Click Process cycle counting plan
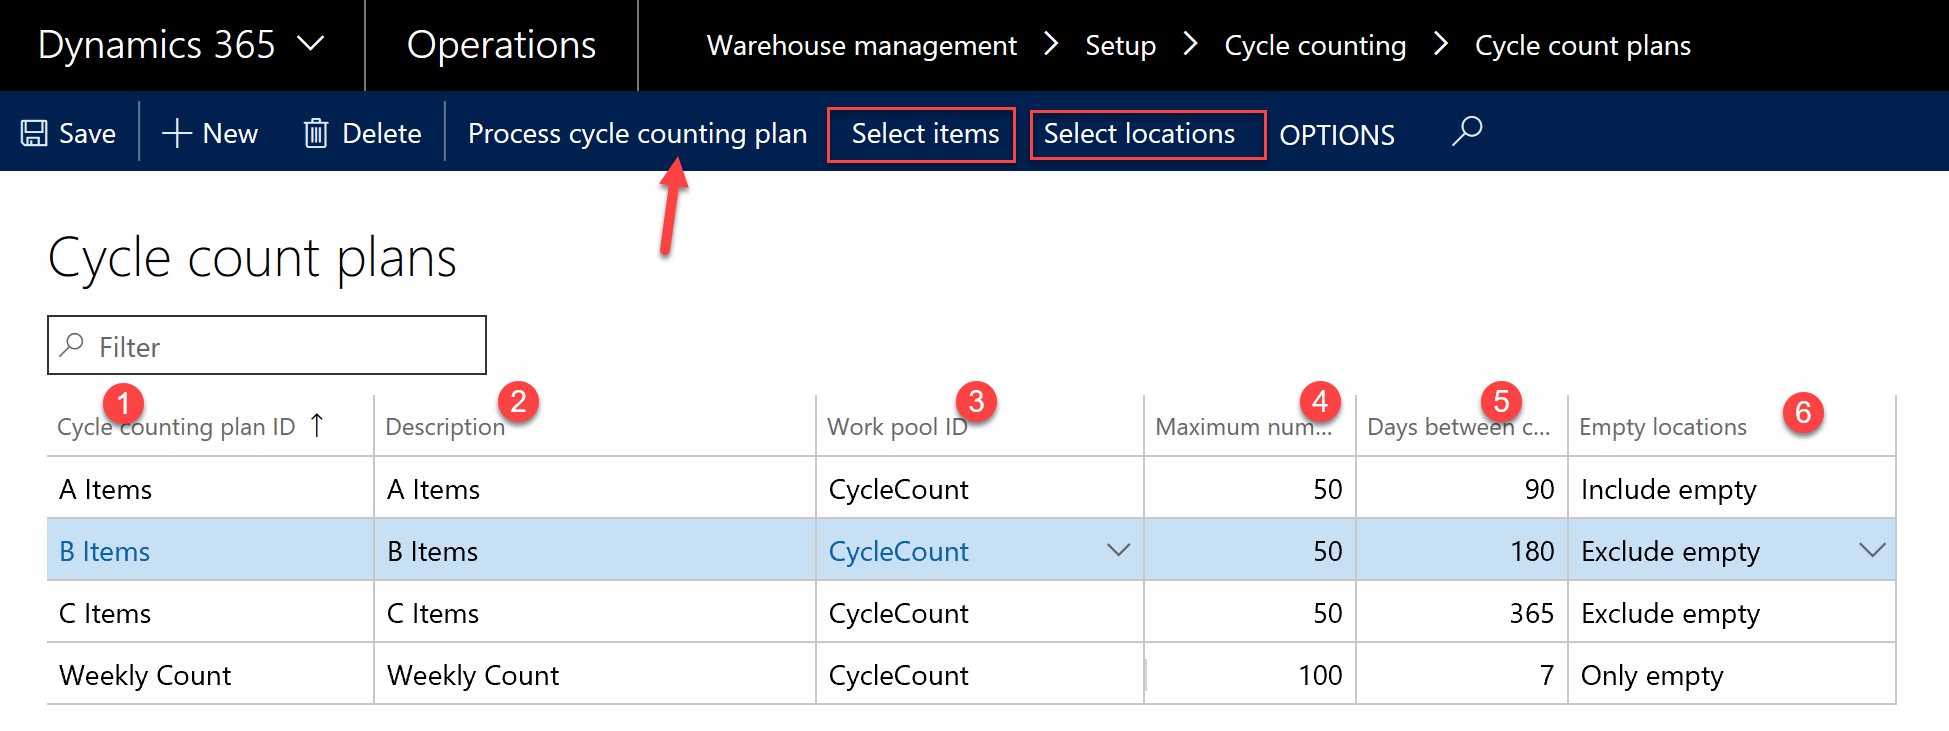 pos(637,134)
